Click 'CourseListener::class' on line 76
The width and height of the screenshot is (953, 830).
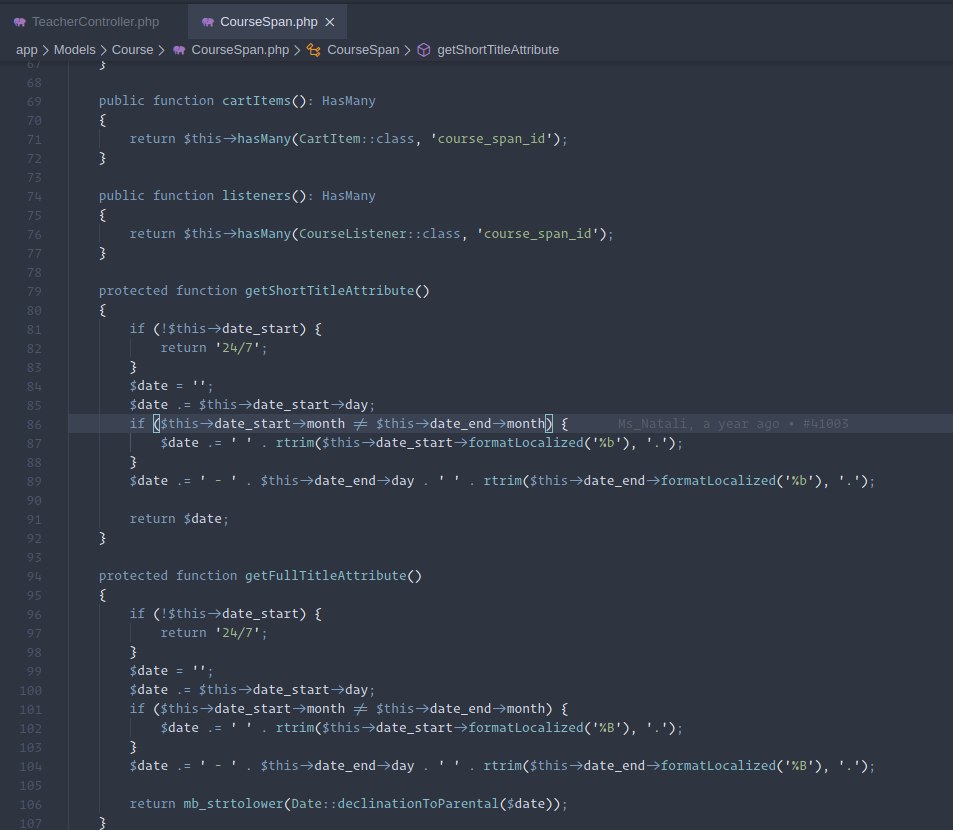[x=379, y=234]
